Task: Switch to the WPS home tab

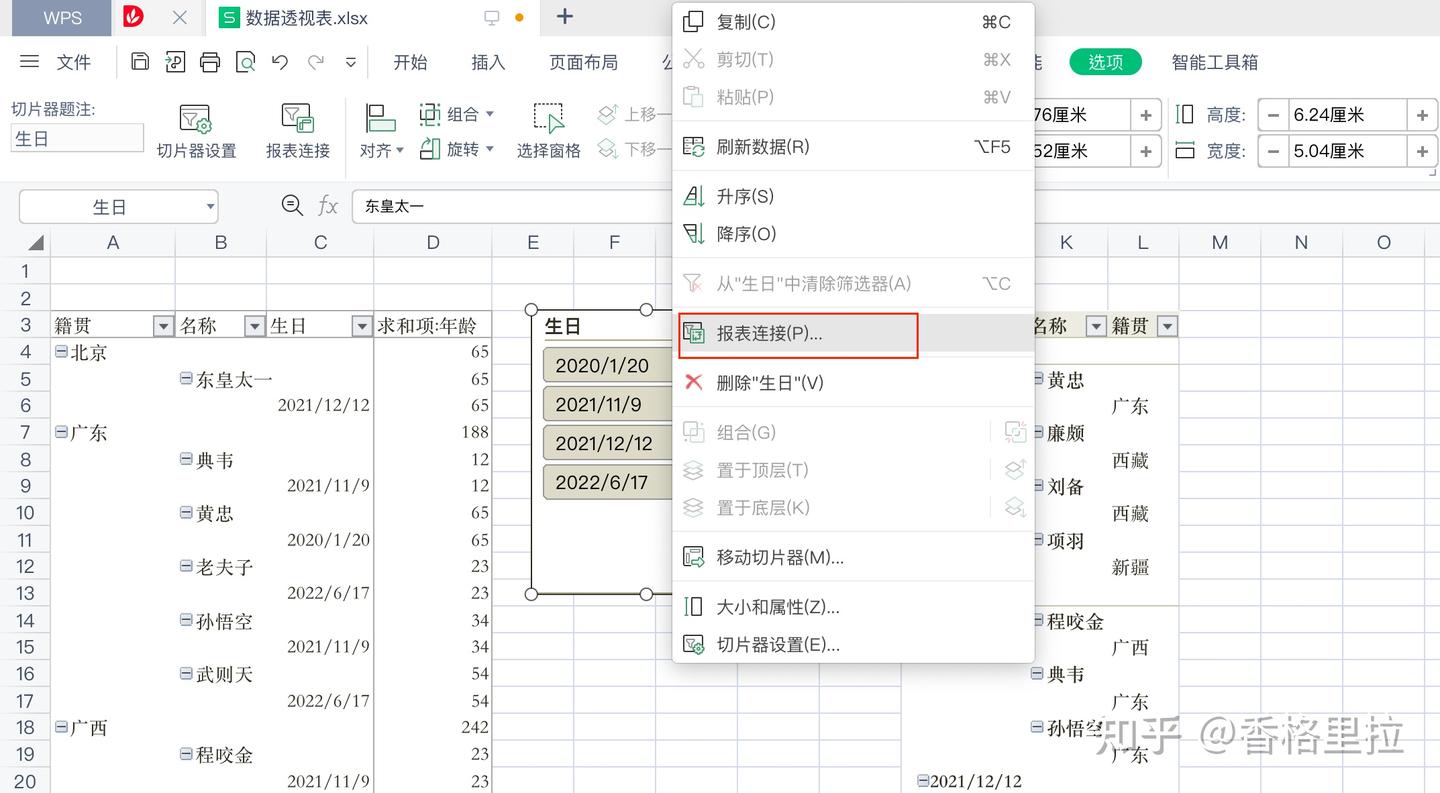Action: coord(63,18)
